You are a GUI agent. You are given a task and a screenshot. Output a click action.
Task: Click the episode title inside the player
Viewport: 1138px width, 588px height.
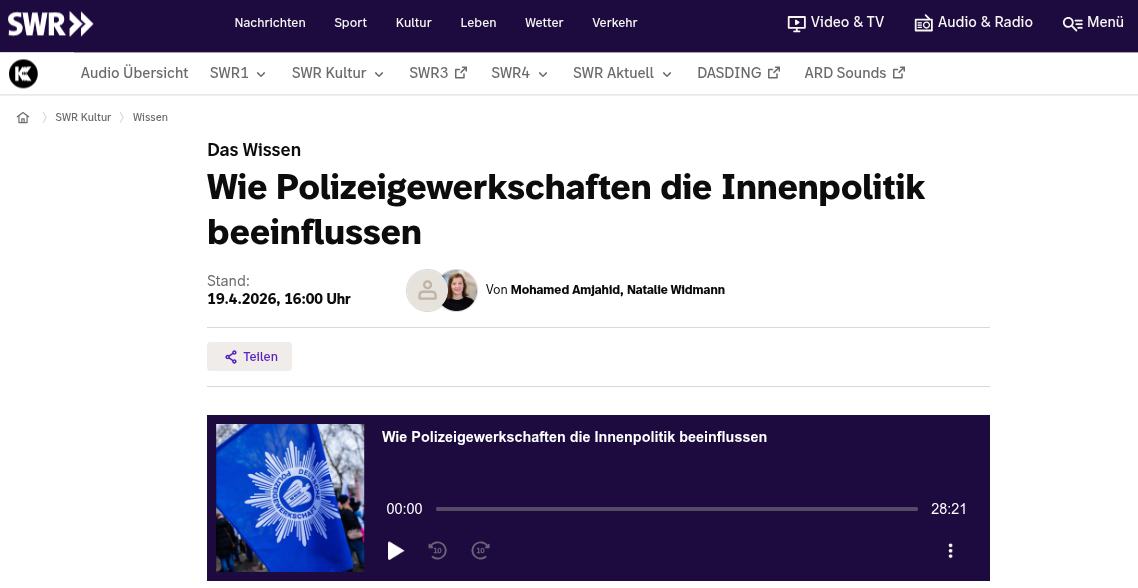pos(574,437)
